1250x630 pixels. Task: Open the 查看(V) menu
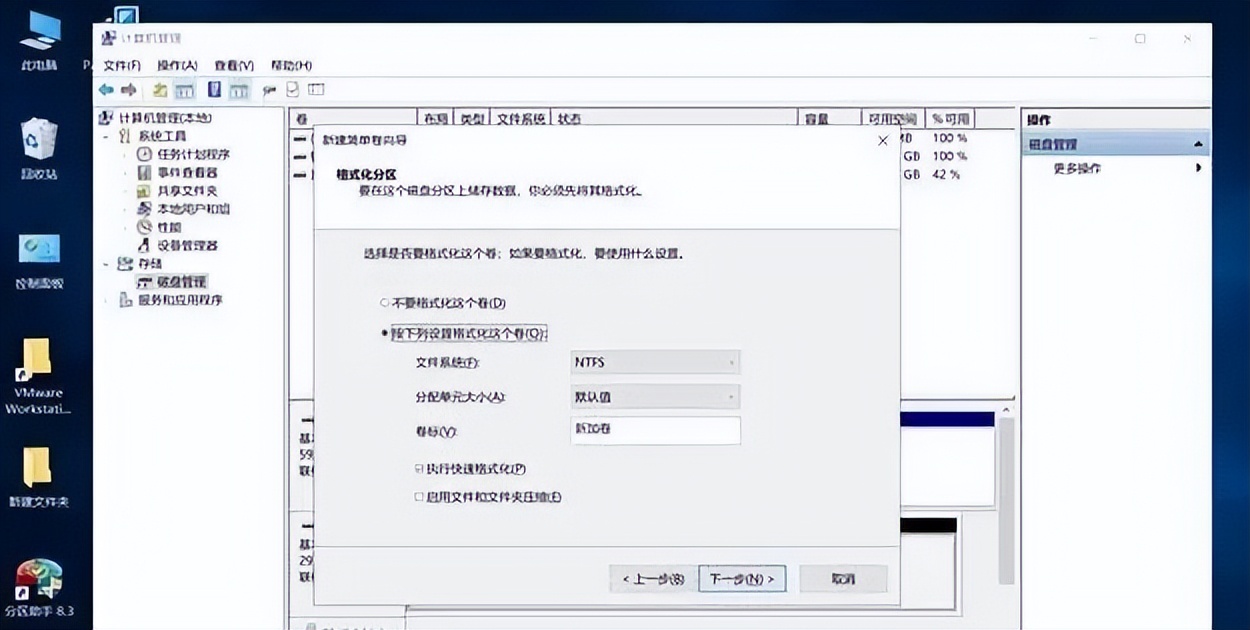(x=234, y=65)
